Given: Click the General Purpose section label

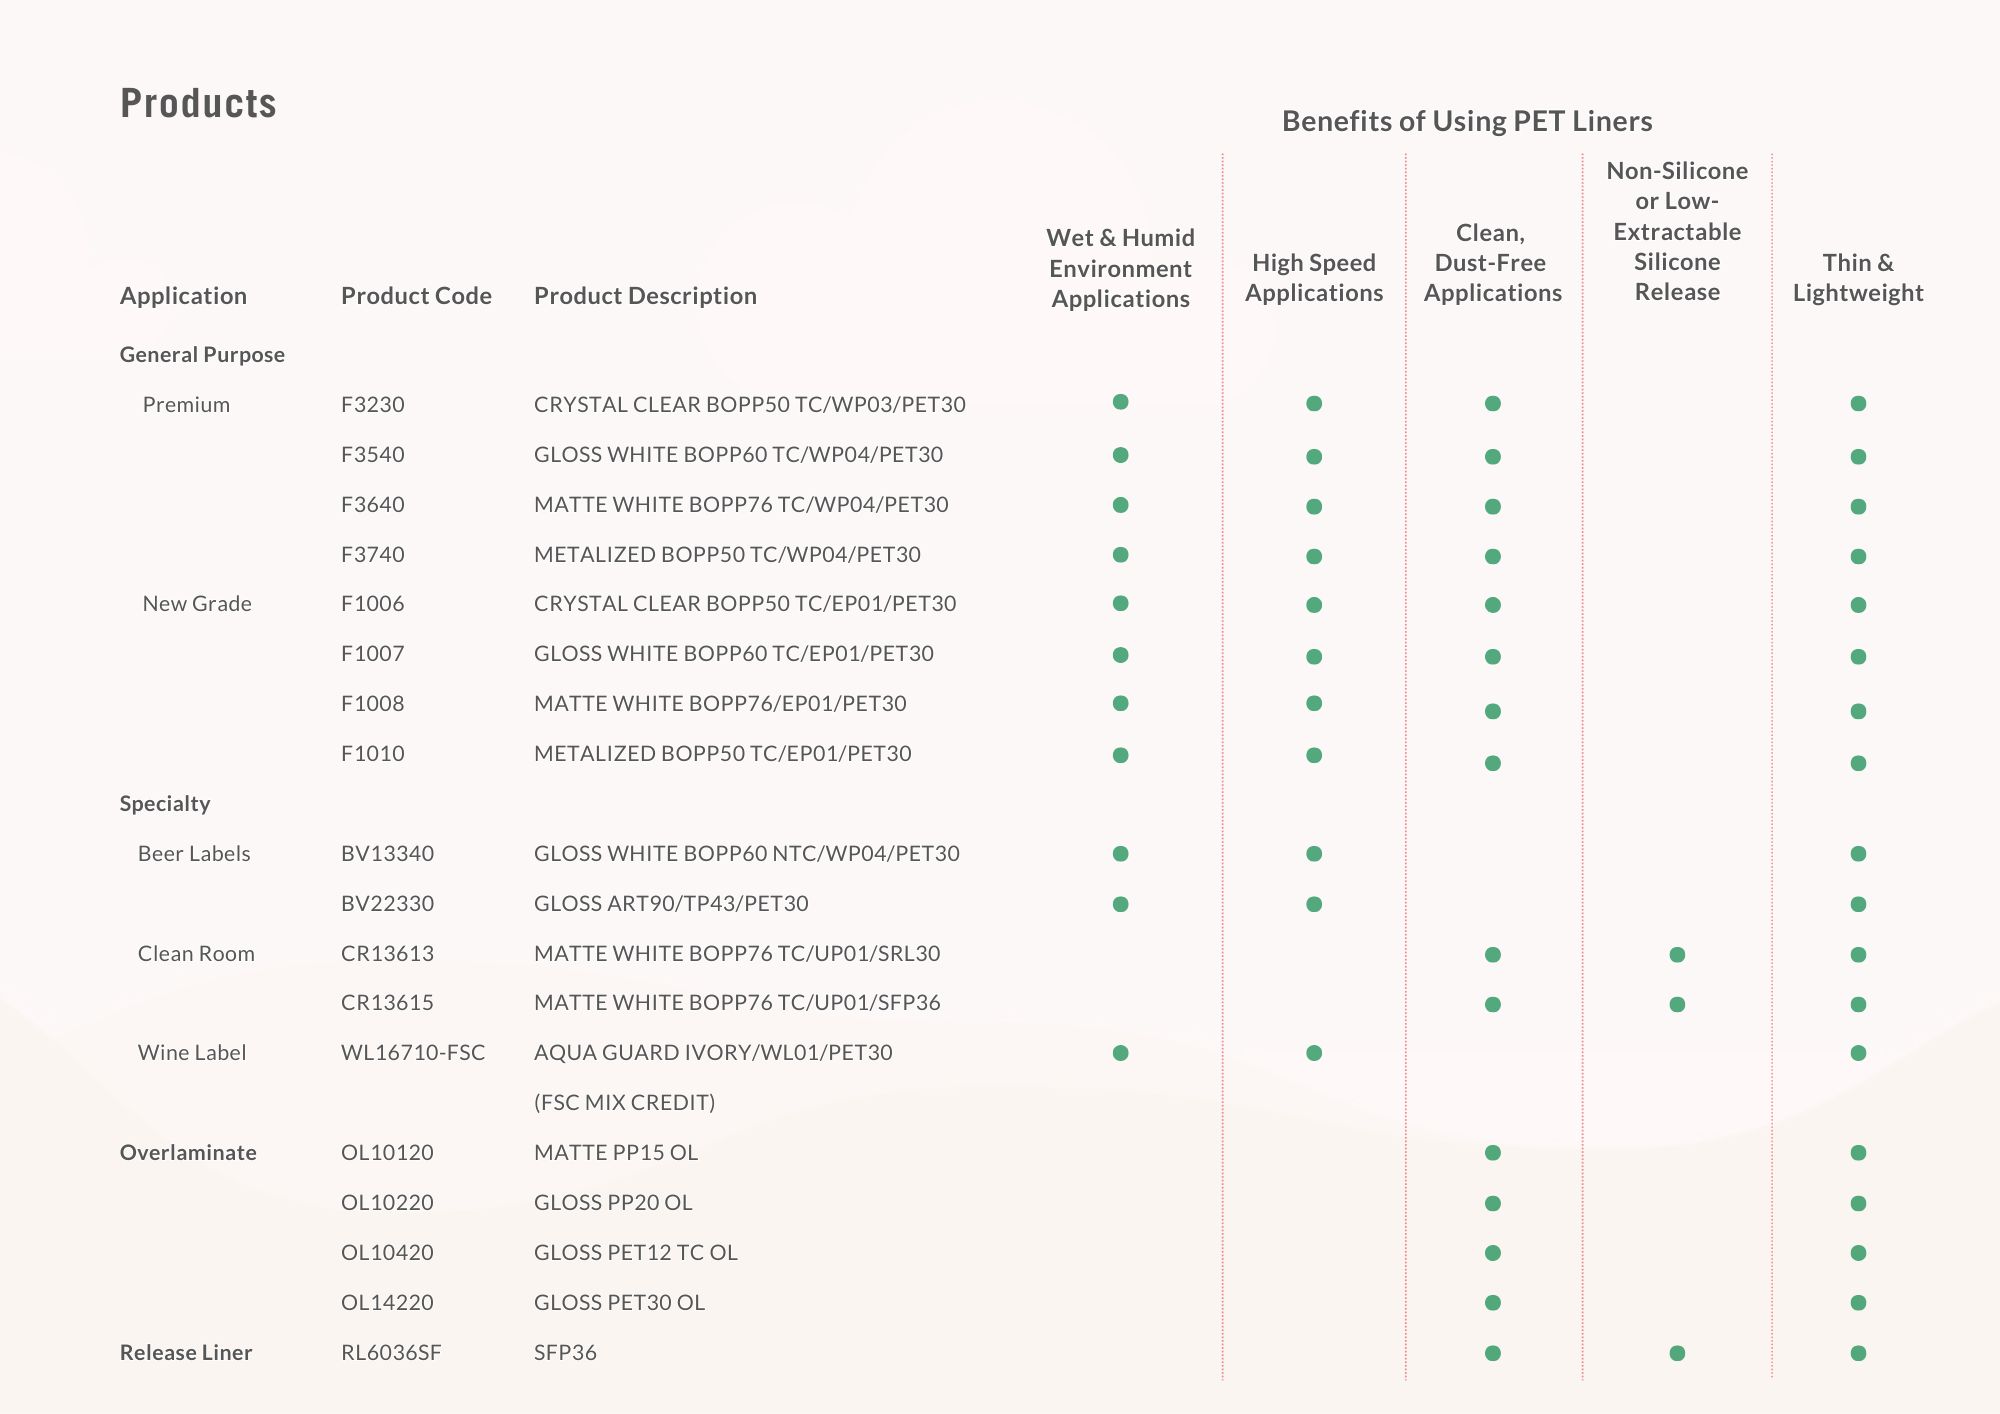Looking at the screenshot, I should coord(202,355).
